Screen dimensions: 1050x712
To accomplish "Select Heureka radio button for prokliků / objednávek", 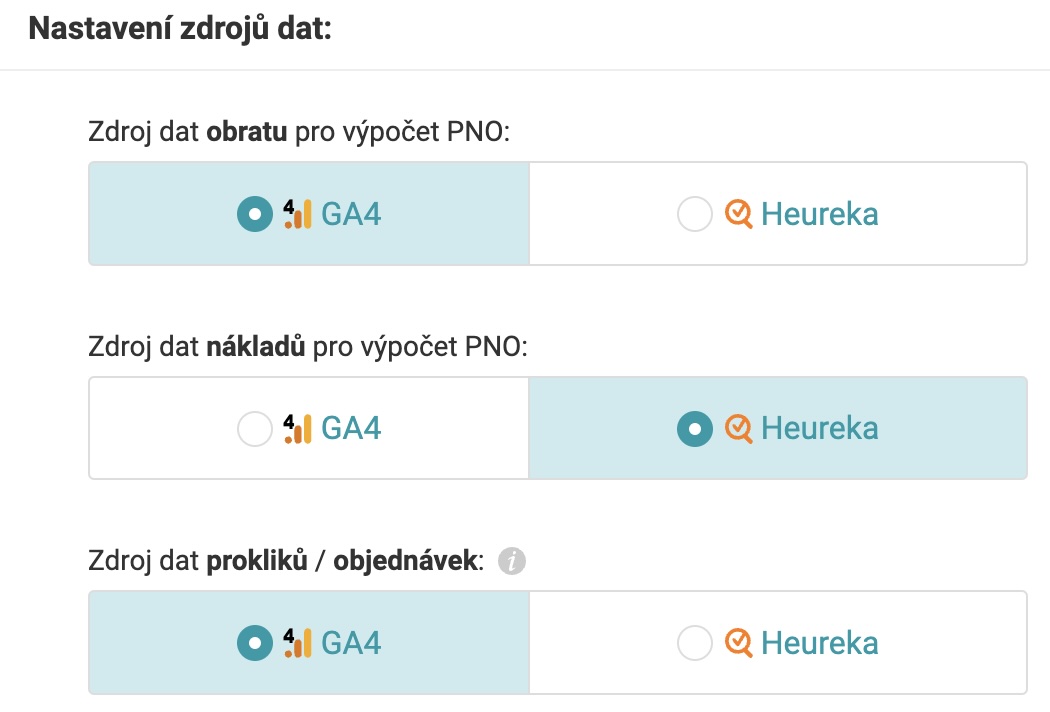I will pos(694,643).
